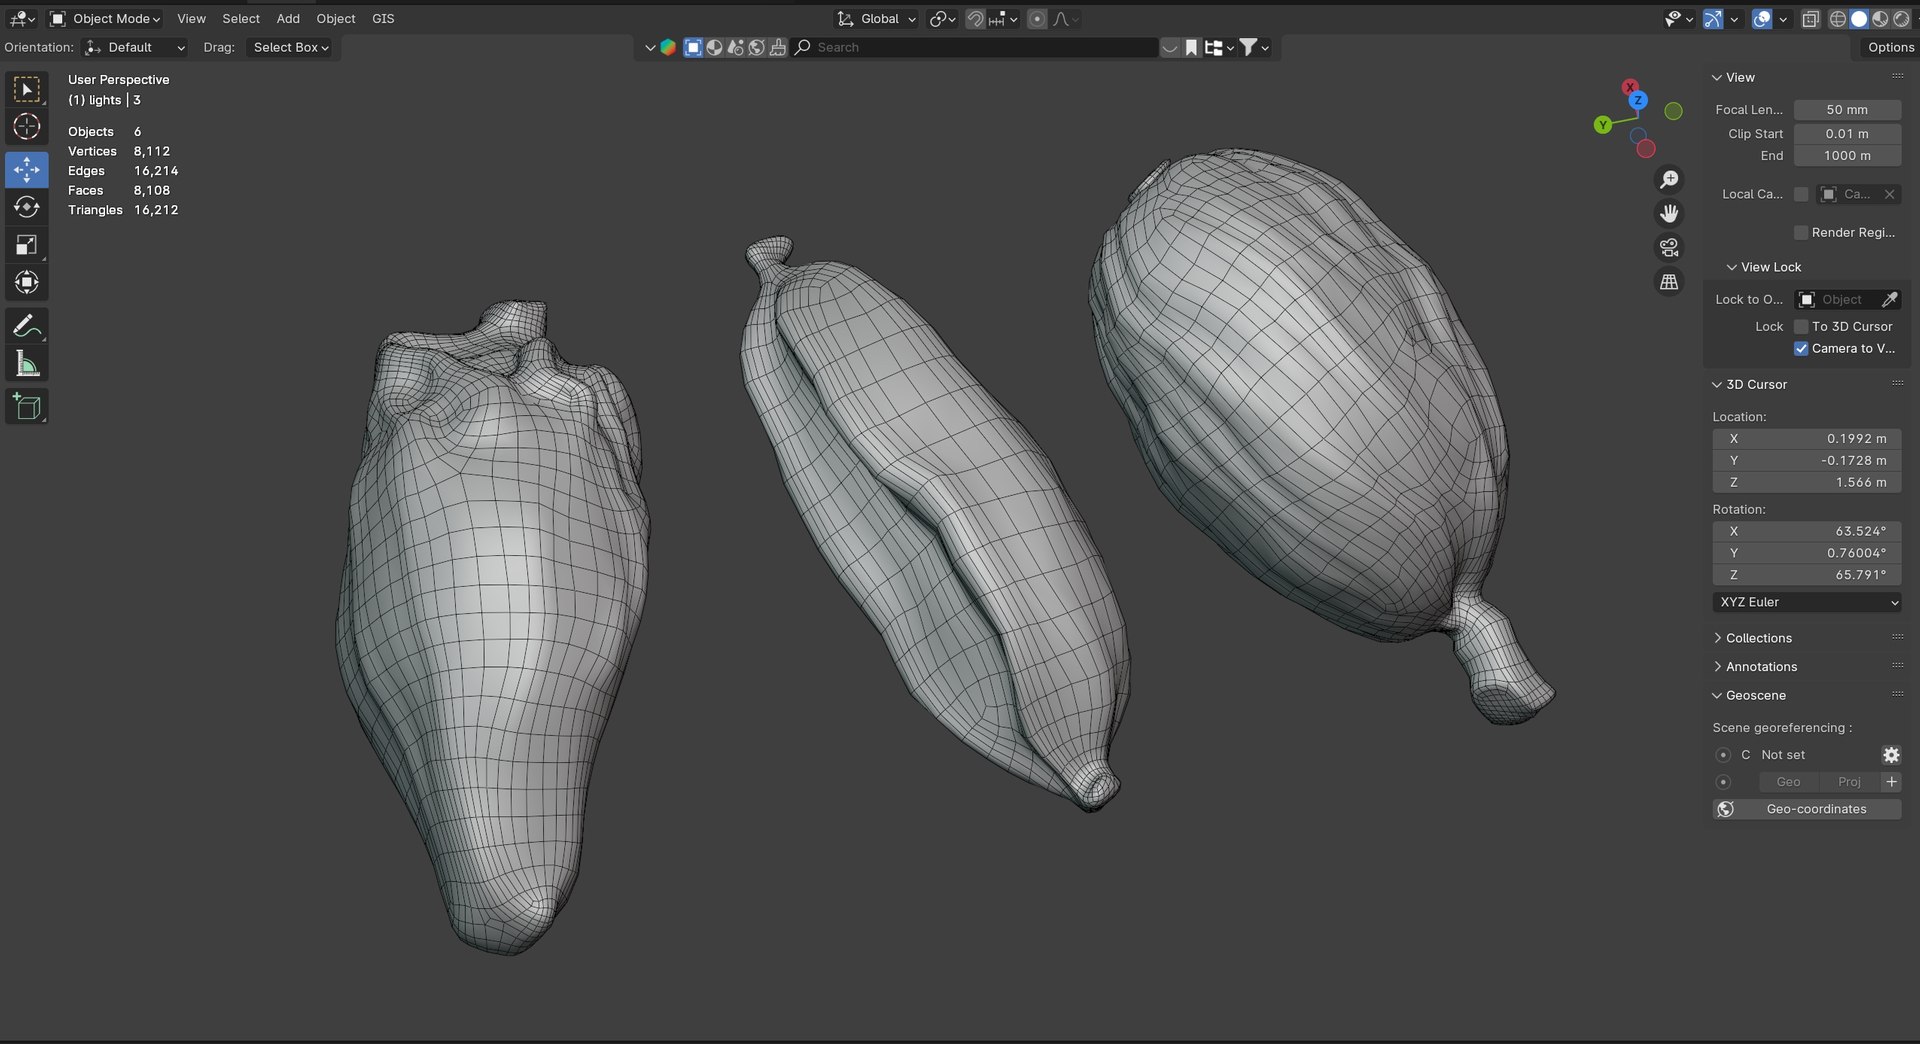Open the georeferencing settings gear icon

[1891, 755]
